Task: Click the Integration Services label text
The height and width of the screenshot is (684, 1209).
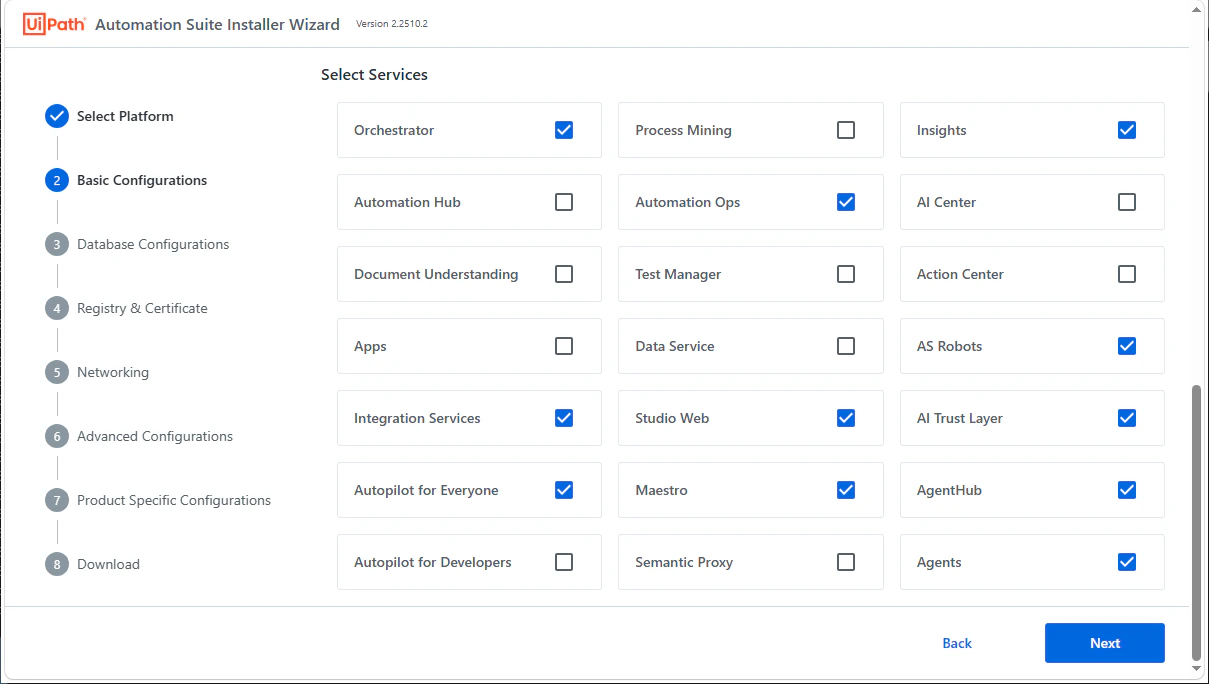Action: pos(417,418)
